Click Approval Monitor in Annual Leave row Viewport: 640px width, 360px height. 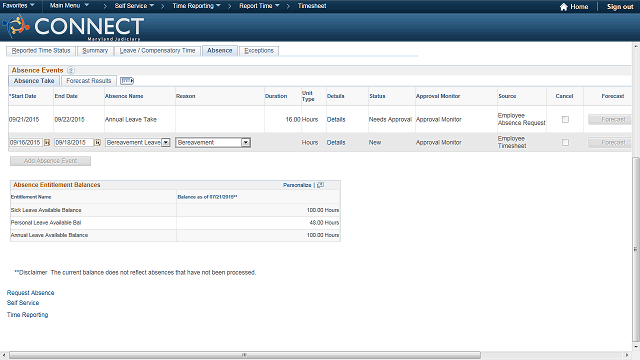(438, 120)
